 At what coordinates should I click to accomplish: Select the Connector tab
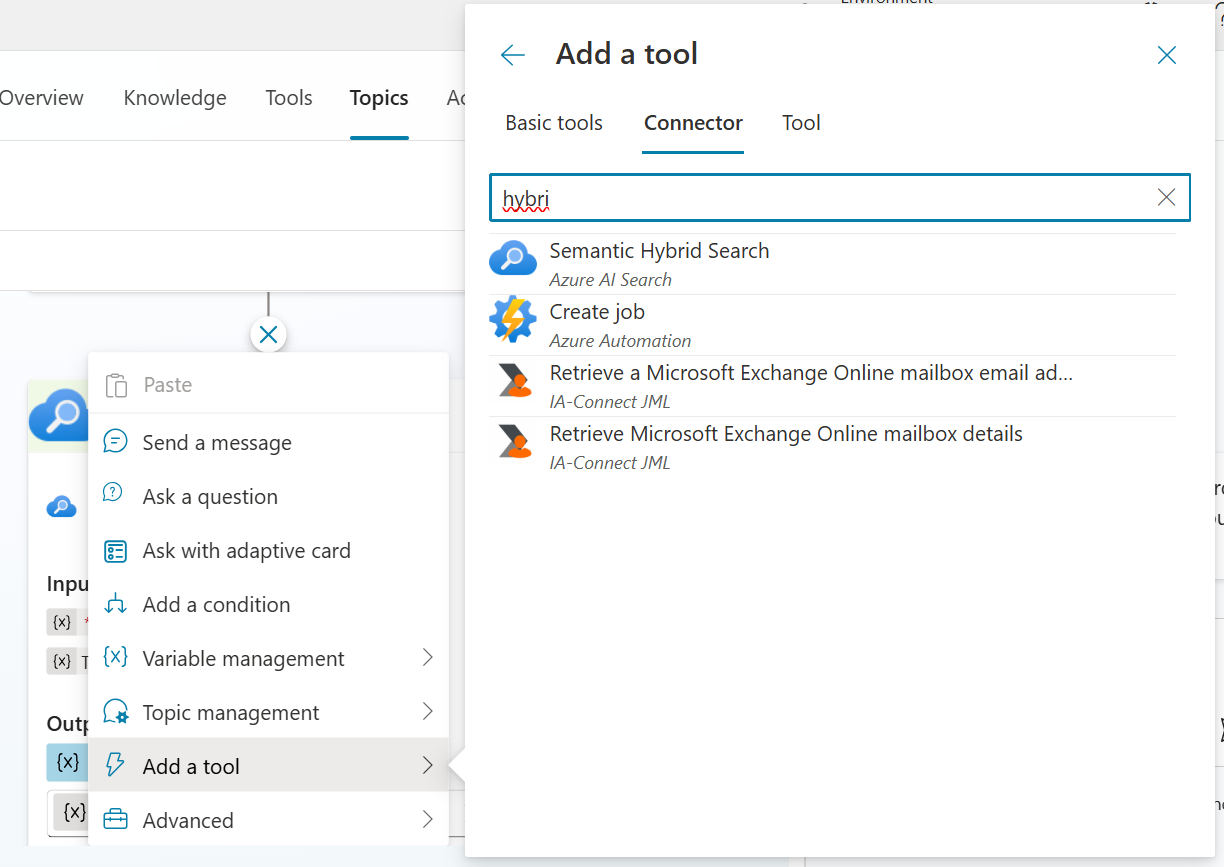[693, 123]
